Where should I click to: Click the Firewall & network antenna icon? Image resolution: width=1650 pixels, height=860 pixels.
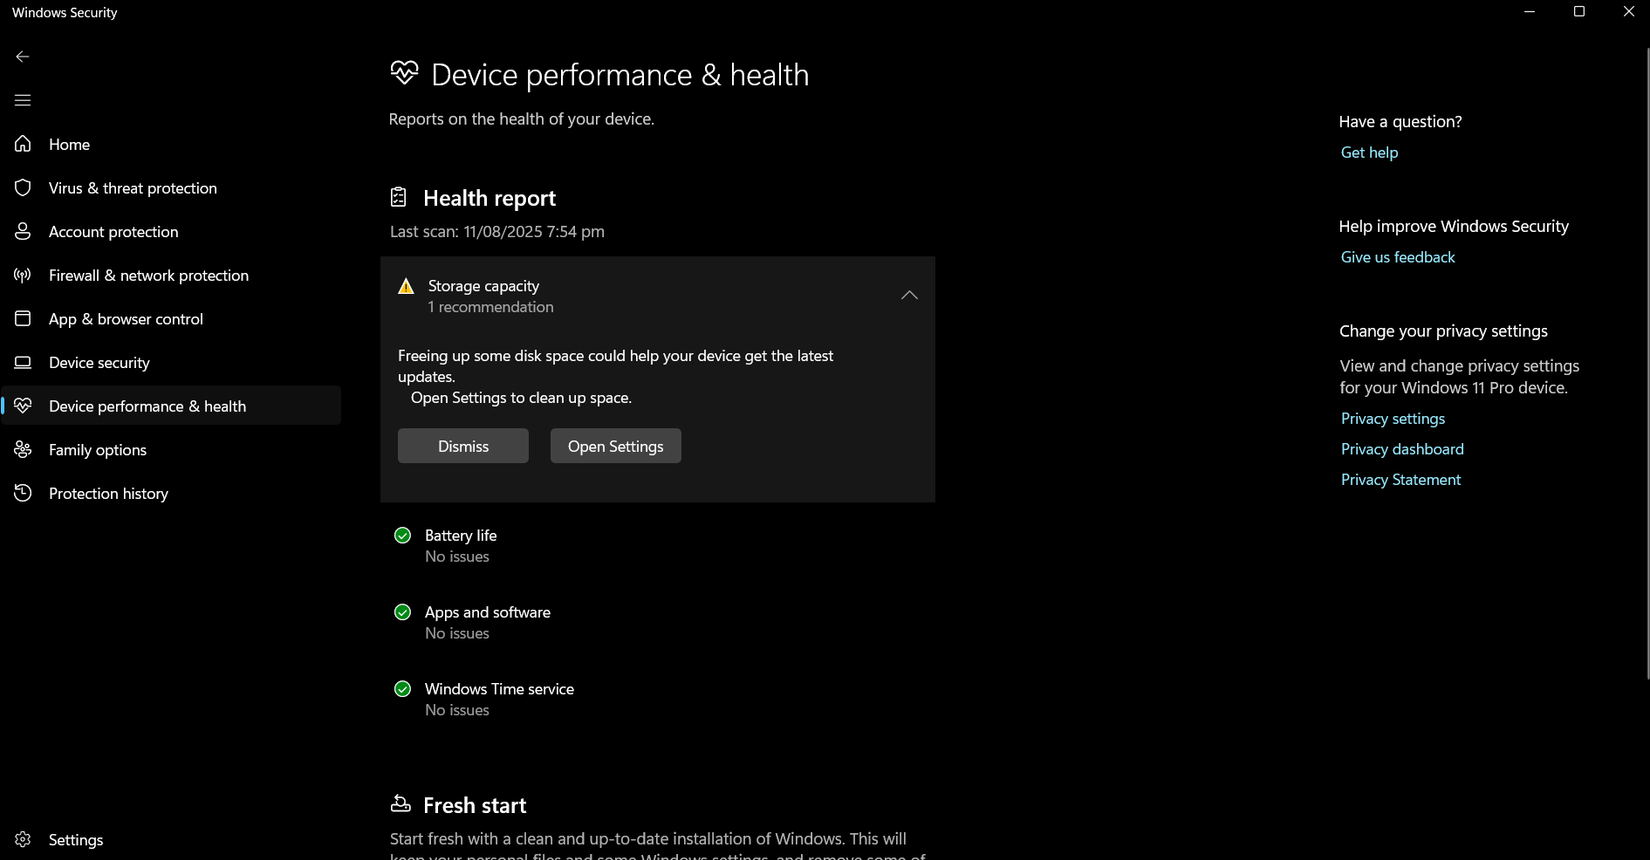(x=23, y=275)
